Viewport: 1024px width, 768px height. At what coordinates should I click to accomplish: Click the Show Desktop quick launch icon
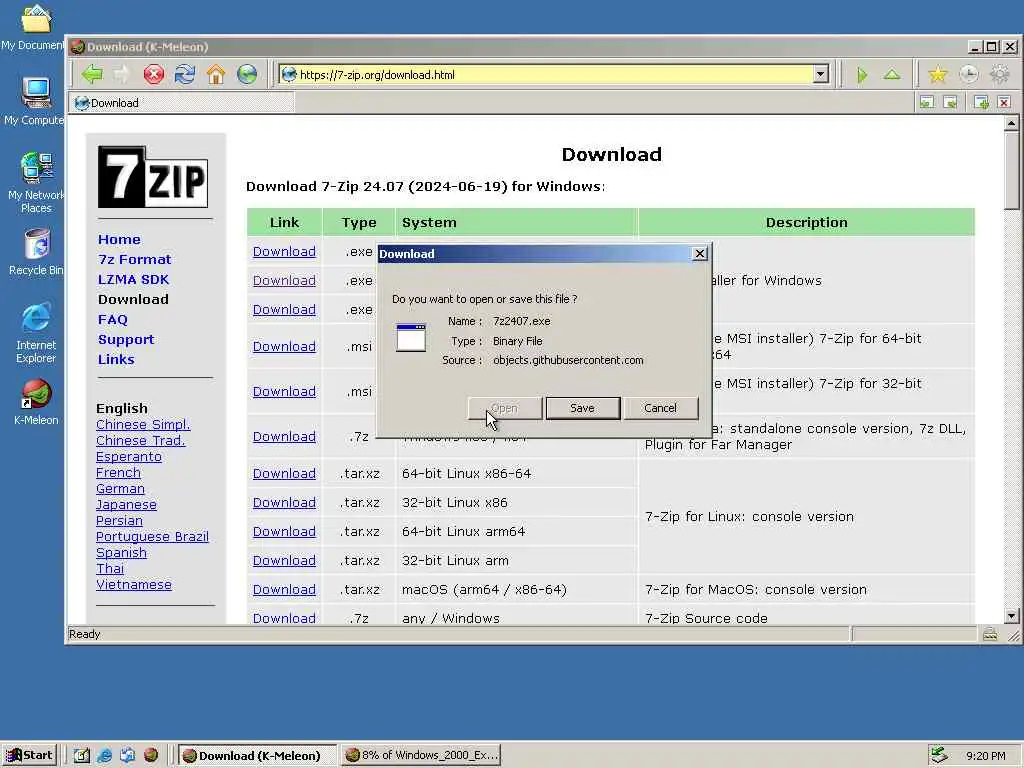[x=82, y=756]
